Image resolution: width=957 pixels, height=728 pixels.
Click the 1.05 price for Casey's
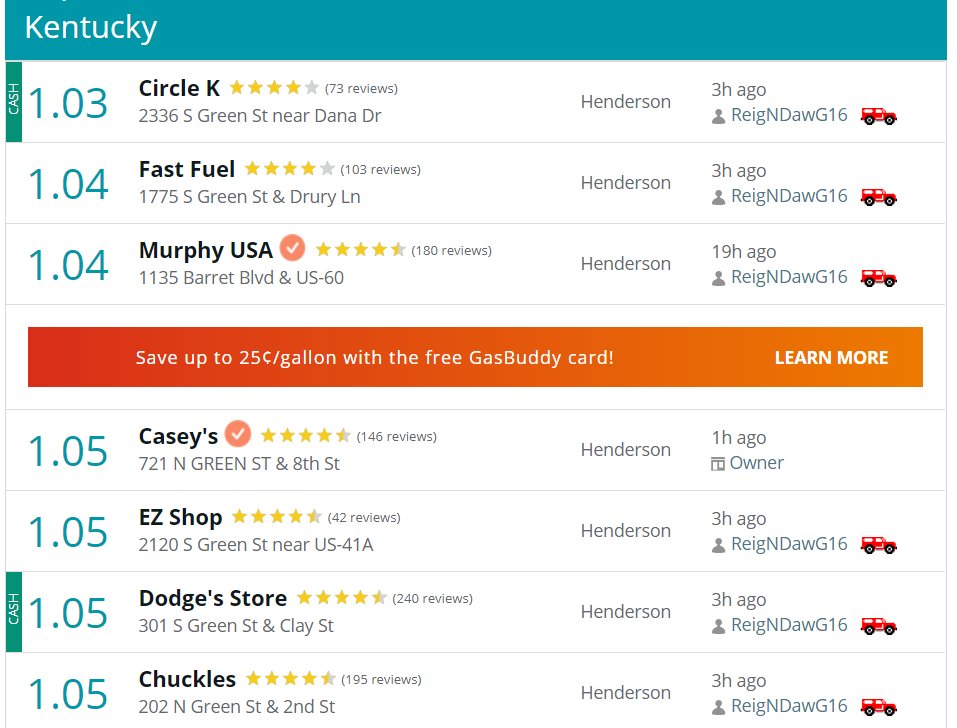click(68, 451)
